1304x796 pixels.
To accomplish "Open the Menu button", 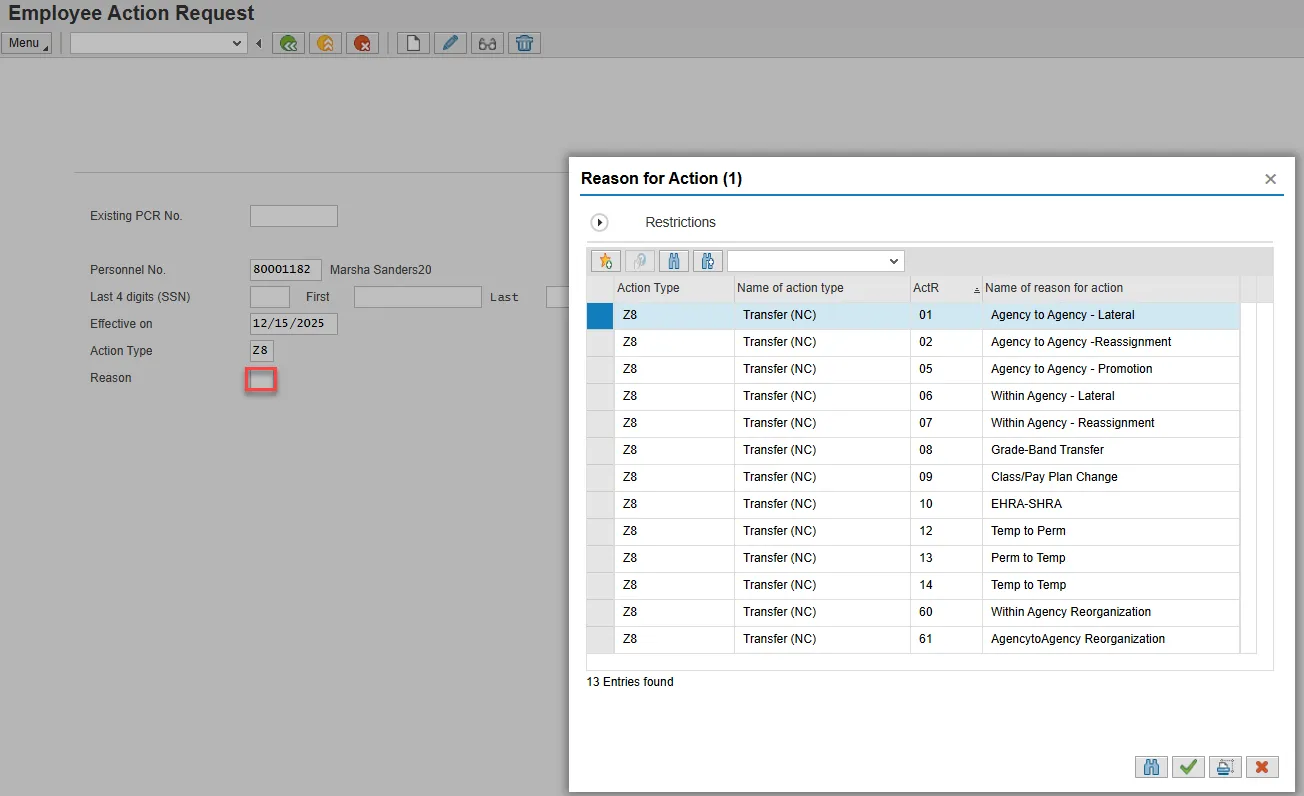I will (x=26, y=43).
